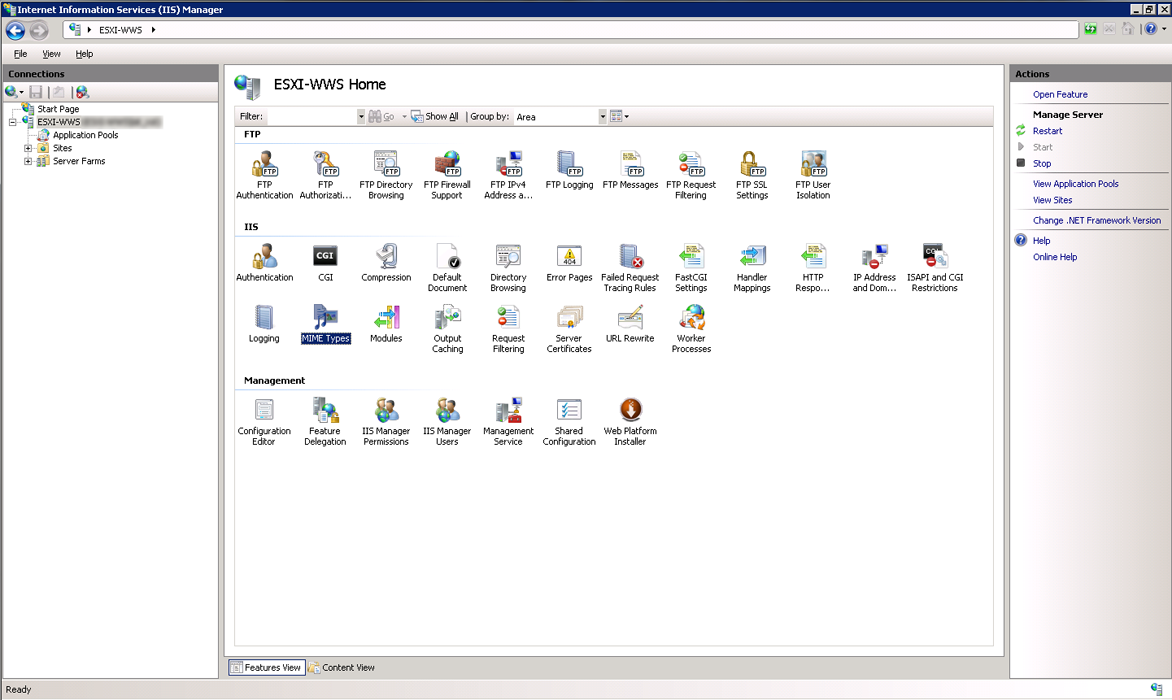The height and width of the screenshot is (700, 1172).
Task: Select FastCGI Settings icon
Action: [x=691, y=267]
